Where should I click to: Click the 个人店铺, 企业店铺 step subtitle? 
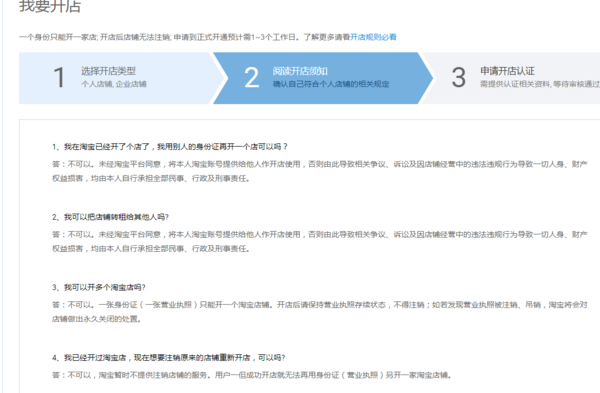point(114,84)
